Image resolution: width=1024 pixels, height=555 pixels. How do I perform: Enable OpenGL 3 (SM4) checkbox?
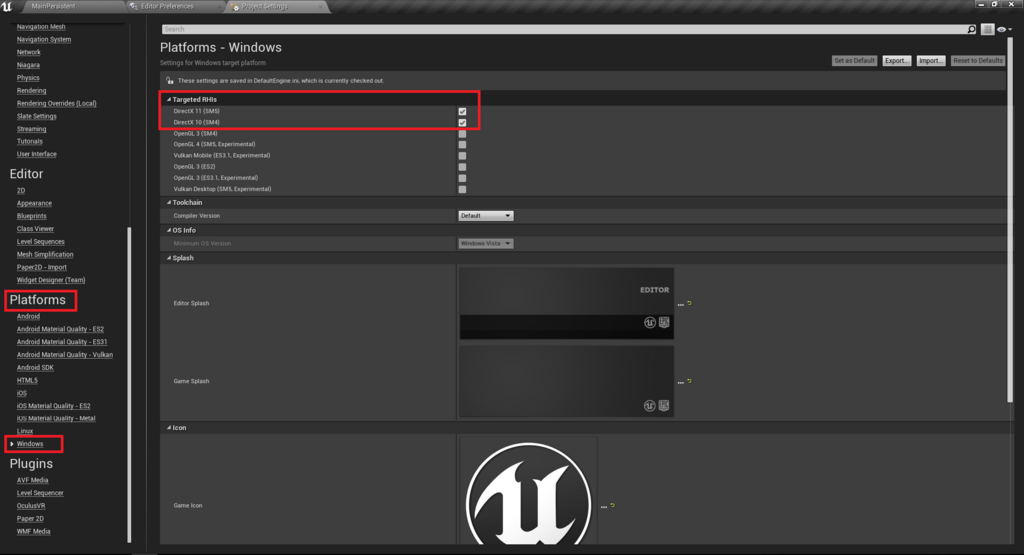(x=462, y=134)
